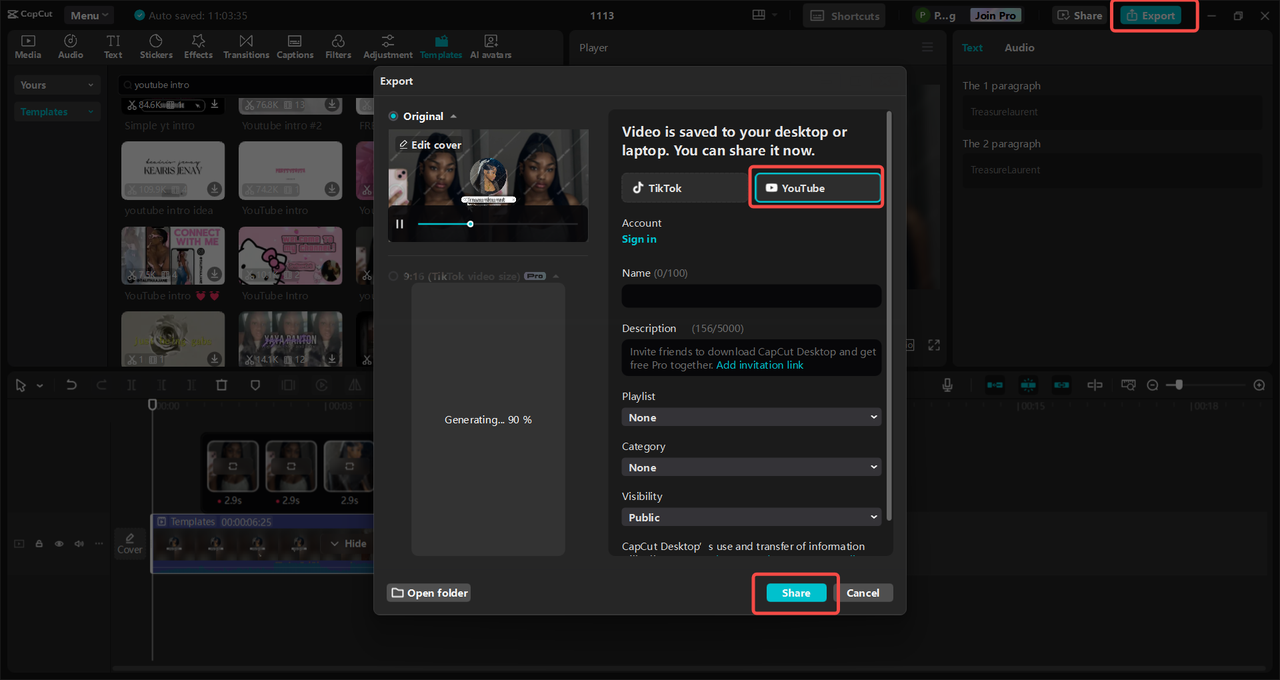
Task: Click the player fullscreen icon
Action: (x=934, y=345)
